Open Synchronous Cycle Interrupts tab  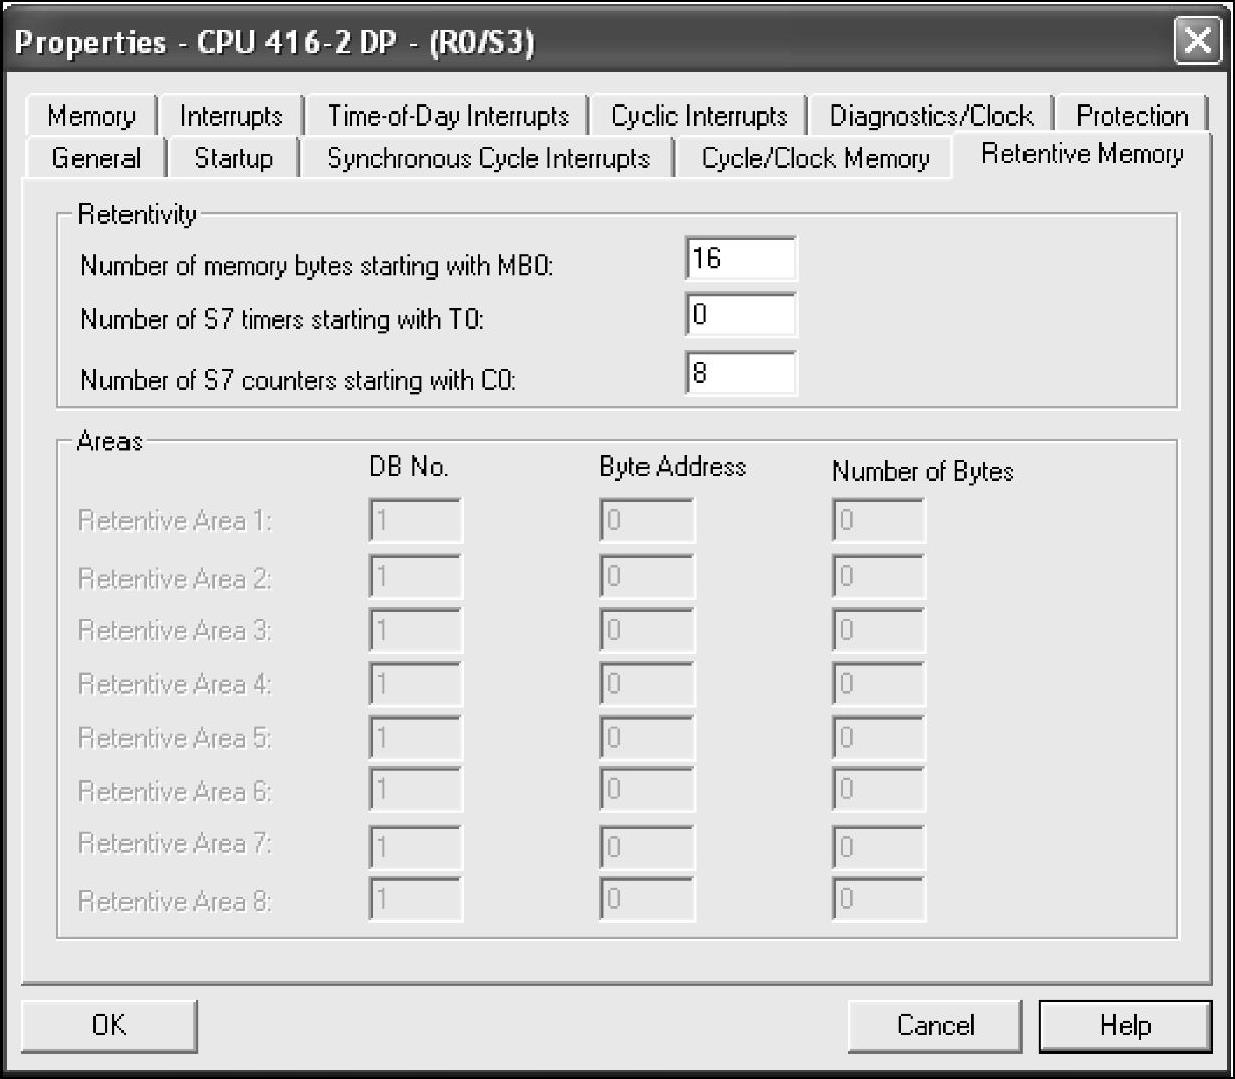click(x=488, y=158)
